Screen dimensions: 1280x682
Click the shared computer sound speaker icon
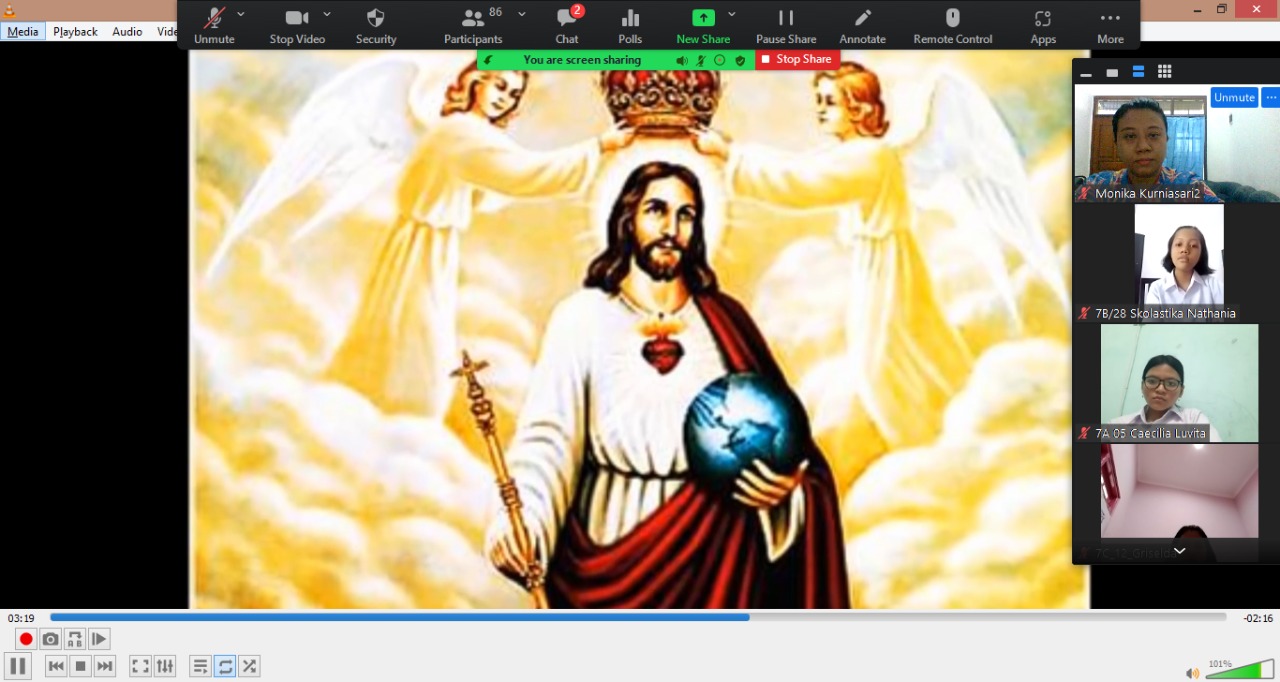[x=681, y=60]
